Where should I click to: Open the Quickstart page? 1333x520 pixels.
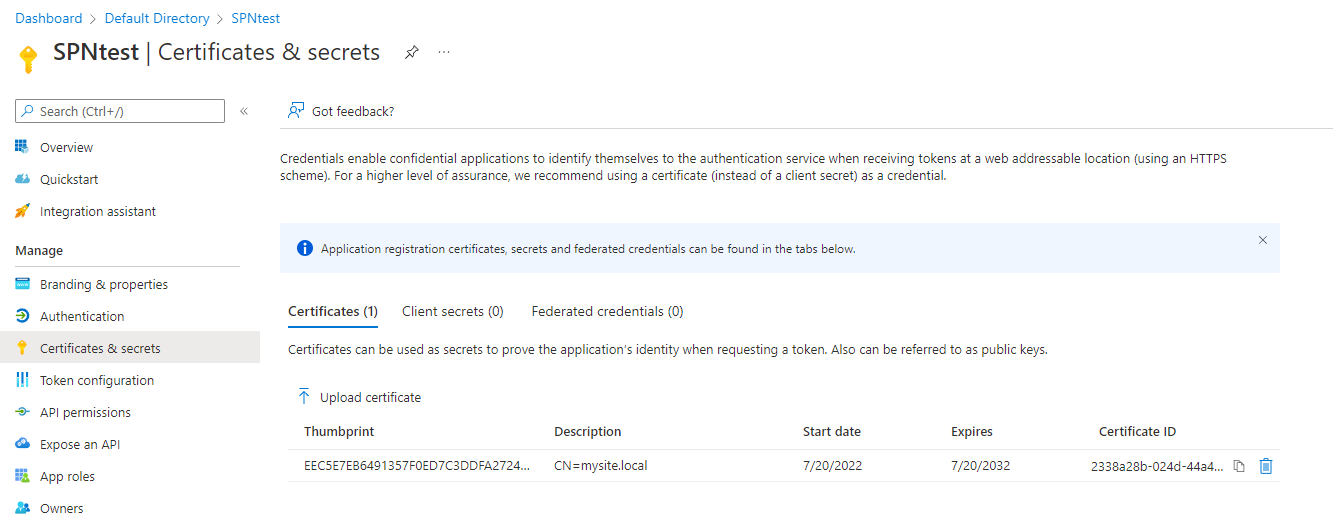point(69,180)
